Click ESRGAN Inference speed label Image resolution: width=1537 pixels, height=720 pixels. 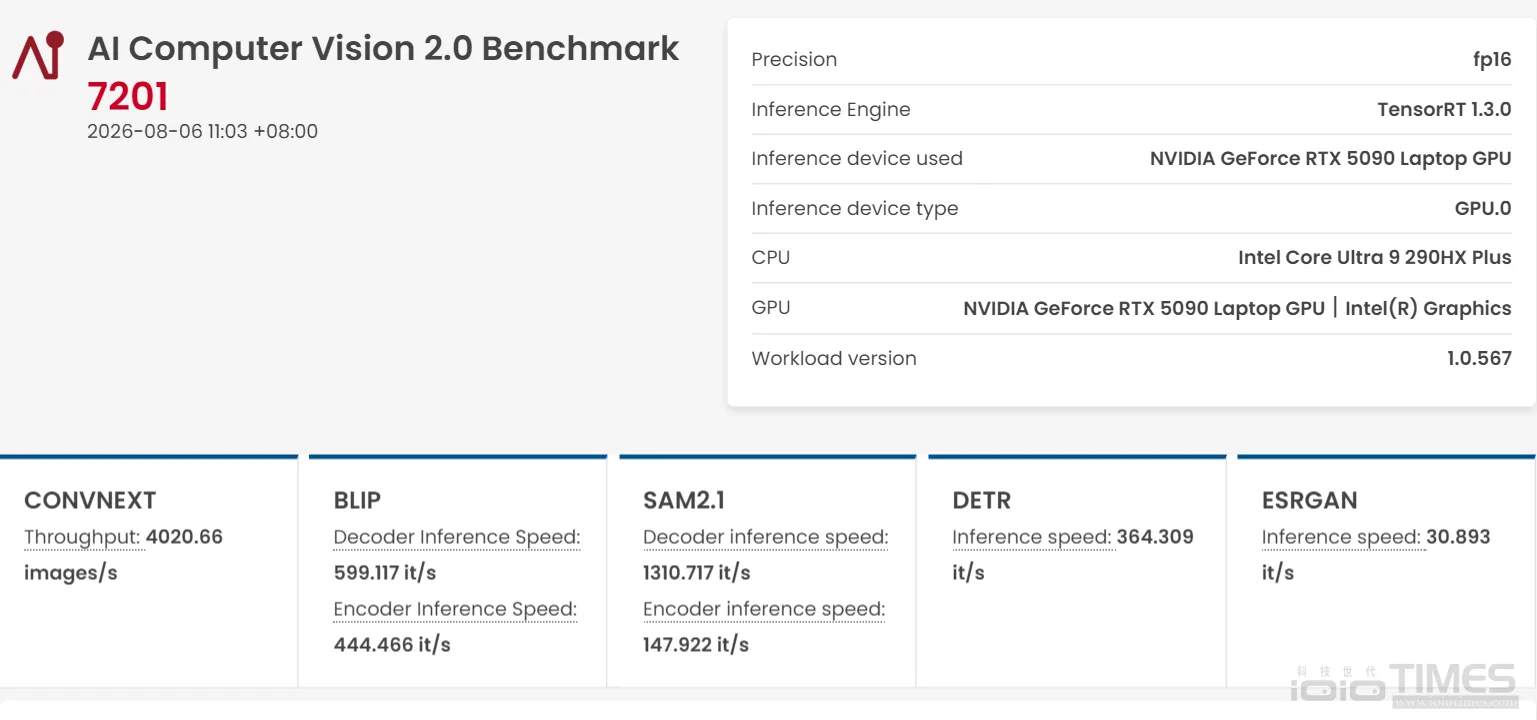(1341, 537)
